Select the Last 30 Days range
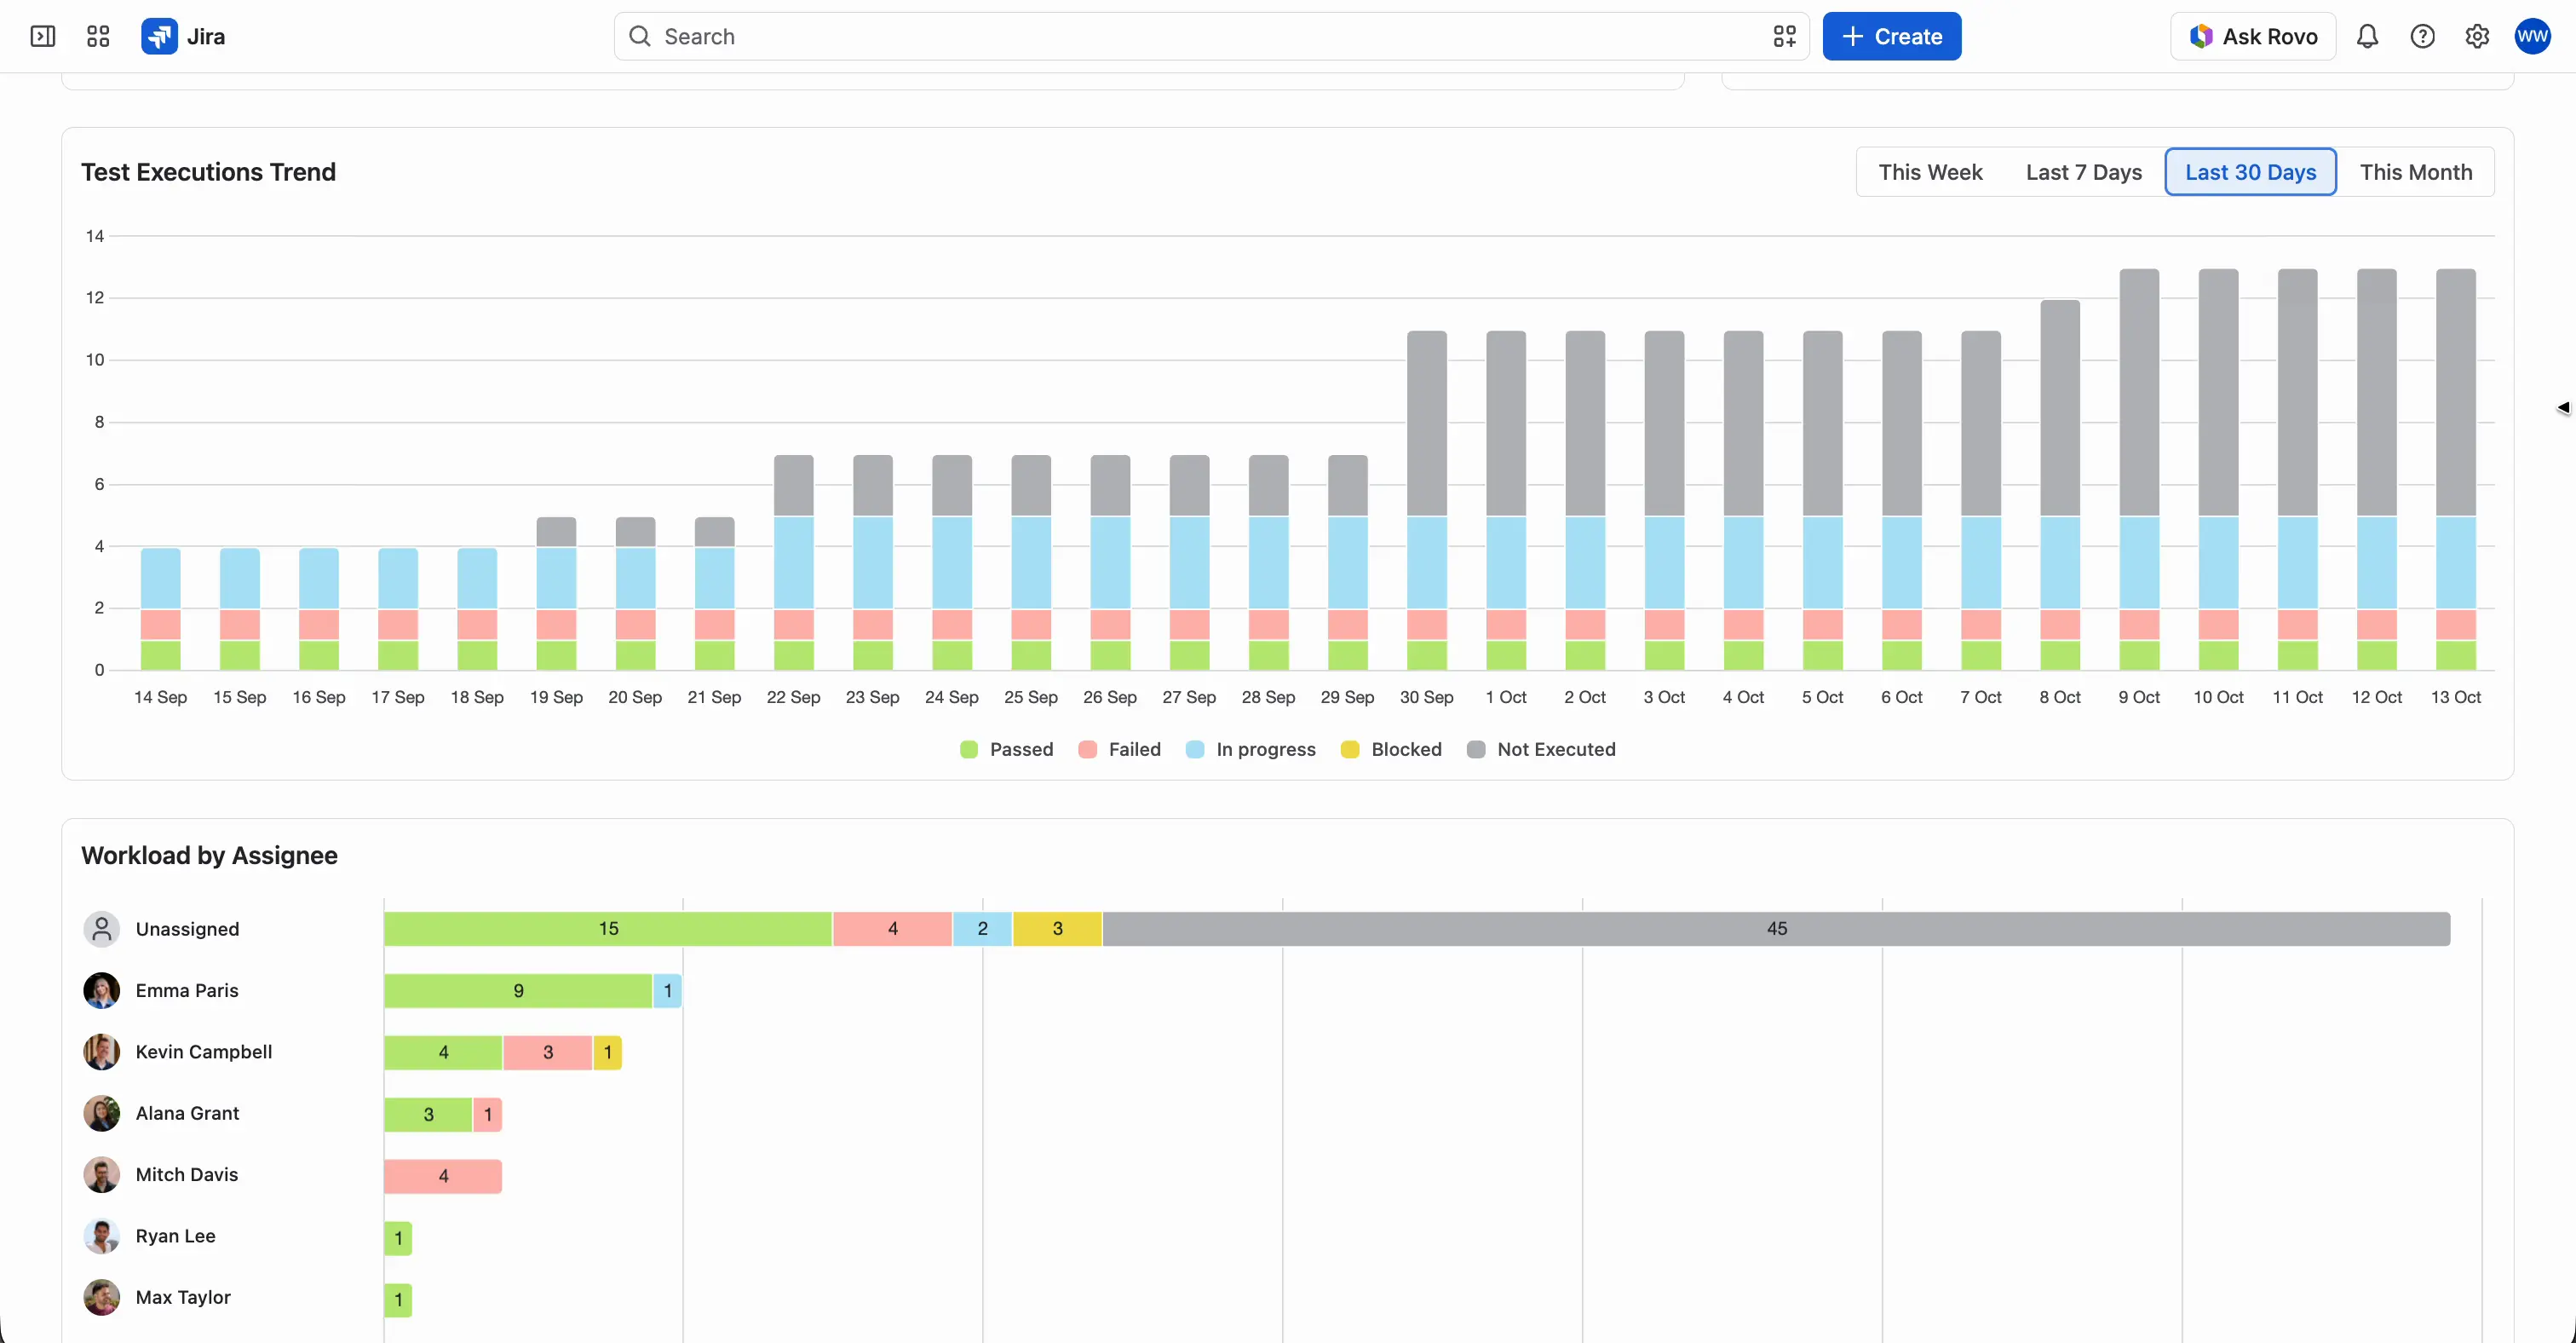Image resolution: width=2576 pixels, height=1343 pixels. (x=2250, y=172)
